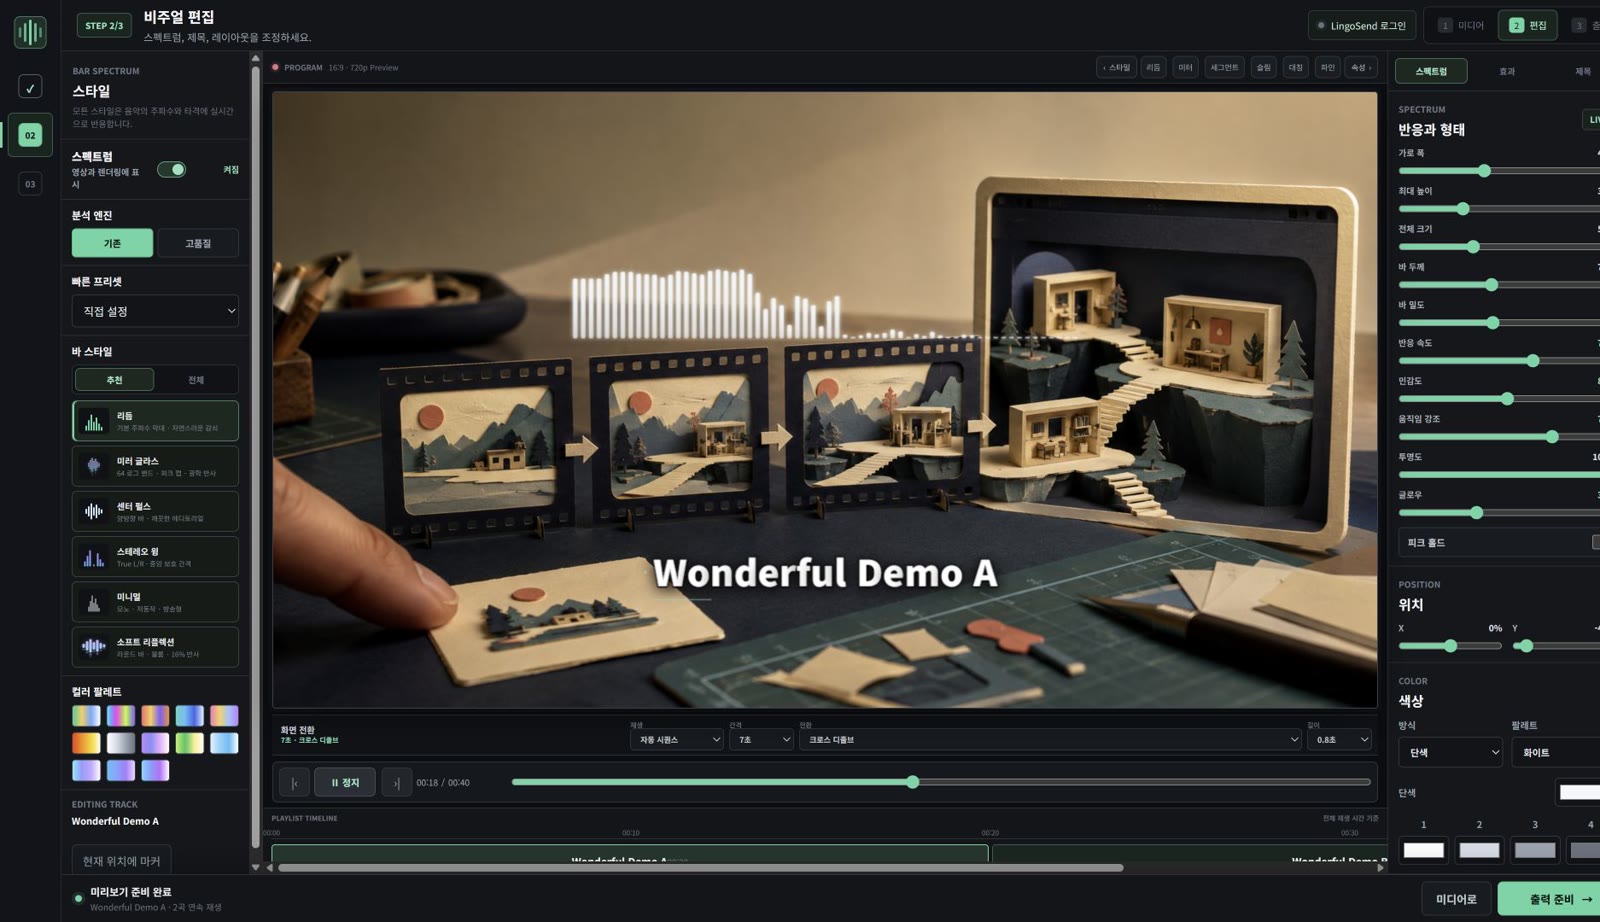Open the 빠른 프리셋 직접 설정 dropdown
Viewport: 1600px width, 922px height.
[x=155, y=311]
